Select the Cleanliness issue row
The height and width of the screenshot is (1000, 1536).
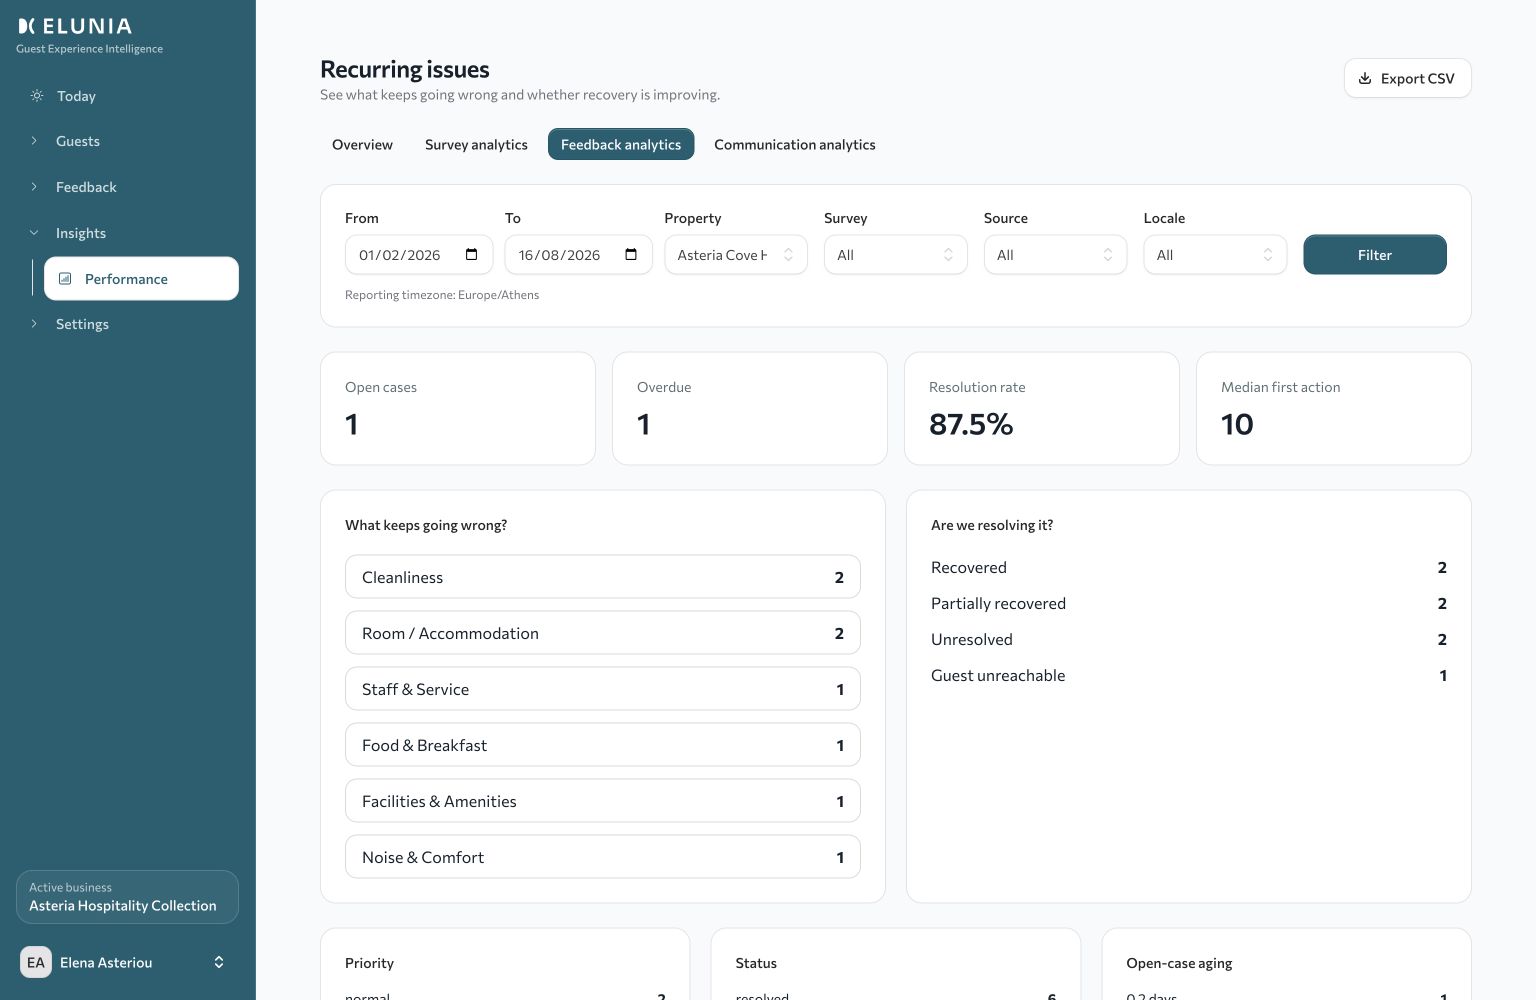[x=603, y=577]
